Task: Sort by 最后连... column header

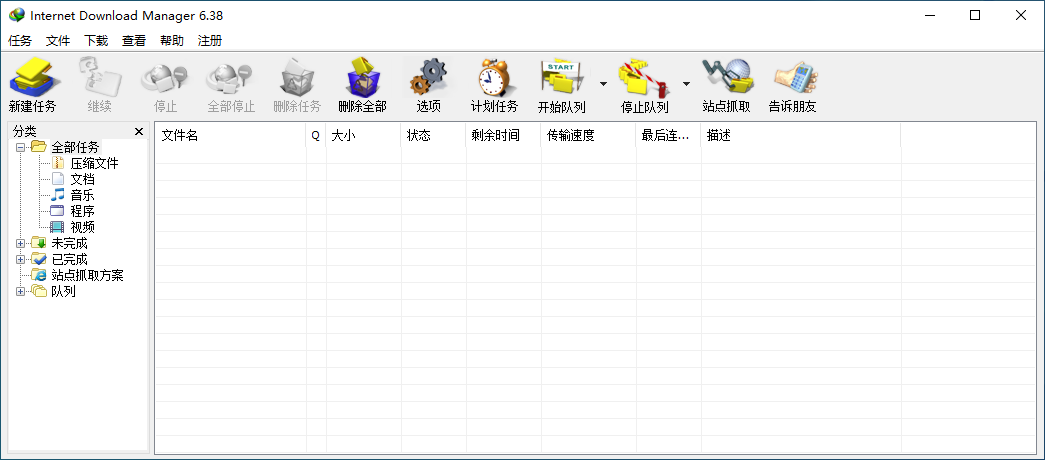Action: [668, 135]
